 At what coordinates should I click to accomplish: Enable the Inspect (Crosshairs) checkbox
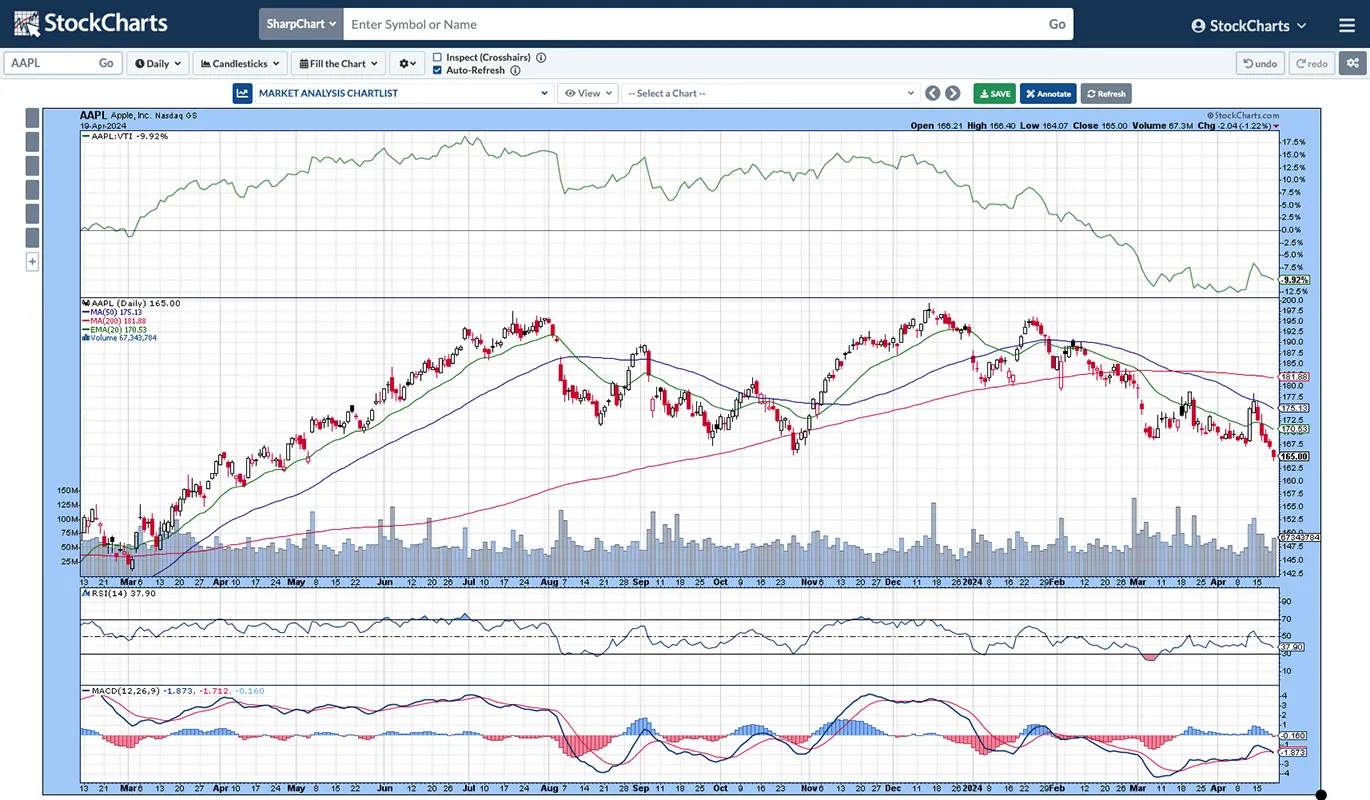[437, 58]
